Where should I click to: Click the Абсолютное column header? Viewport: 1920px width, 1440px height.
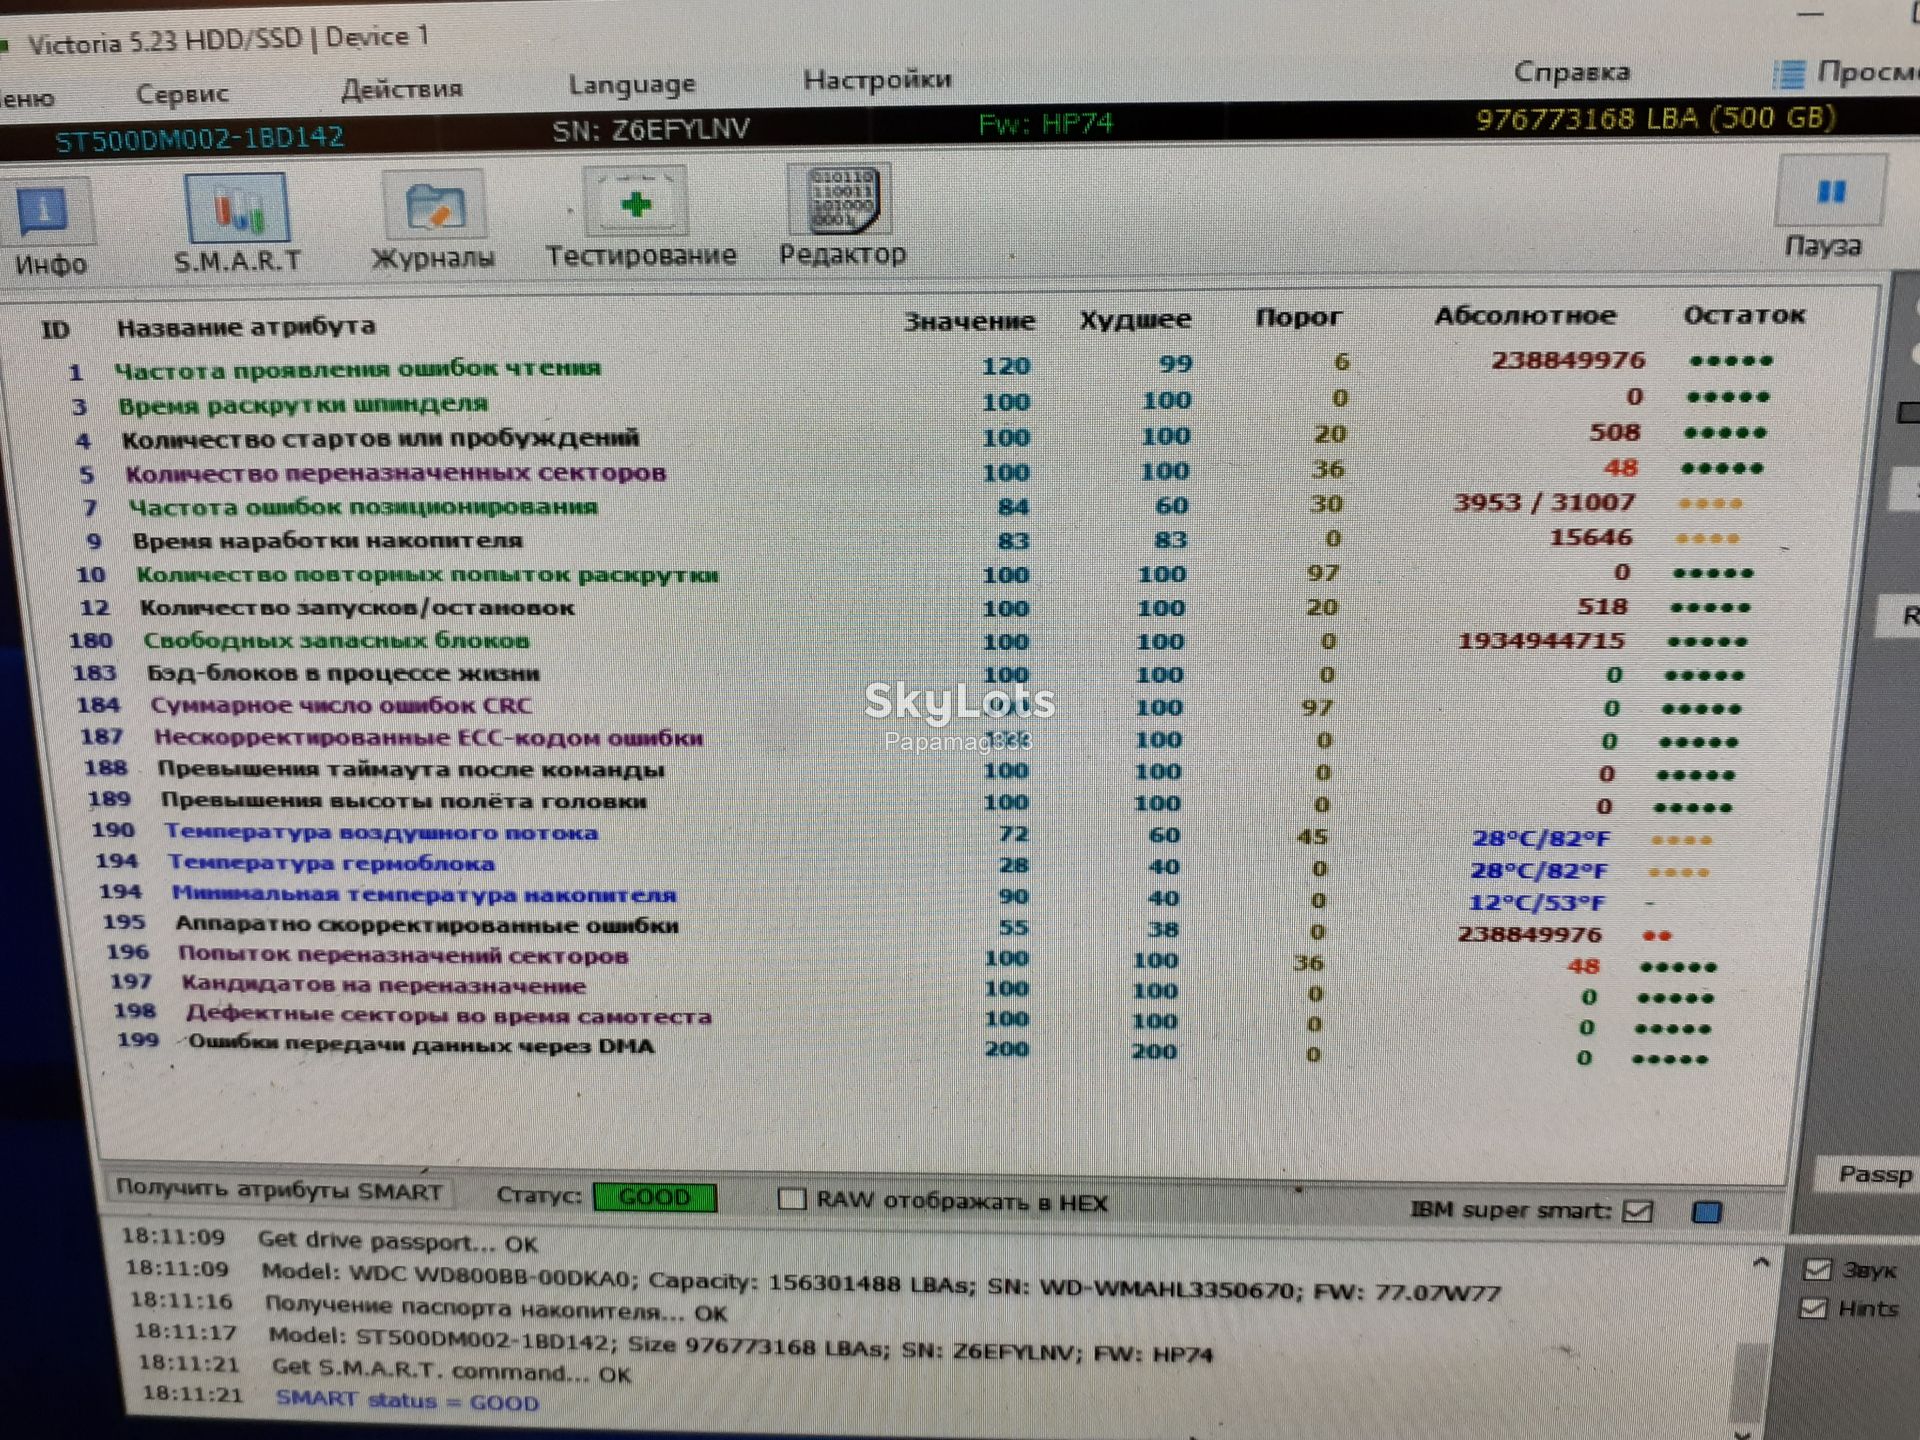pyautogui.click(x=1525, y=316)
